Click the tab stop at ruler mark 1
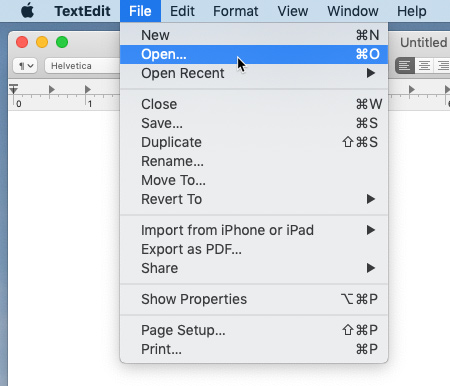This screenshot has width=450, height=386. point(88,89)
